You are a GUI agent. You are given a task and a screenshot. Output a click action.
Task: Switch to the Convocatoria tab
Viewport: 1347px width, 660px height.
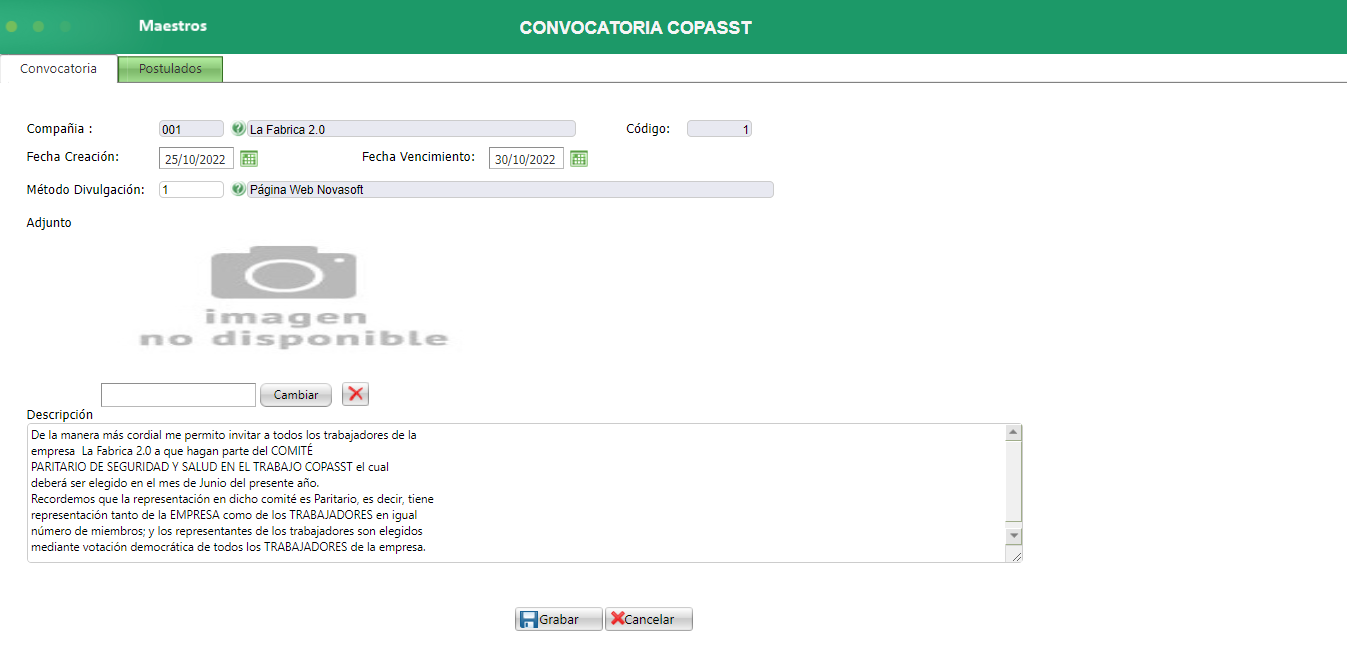pyautogui.click(x=58, y=69)
